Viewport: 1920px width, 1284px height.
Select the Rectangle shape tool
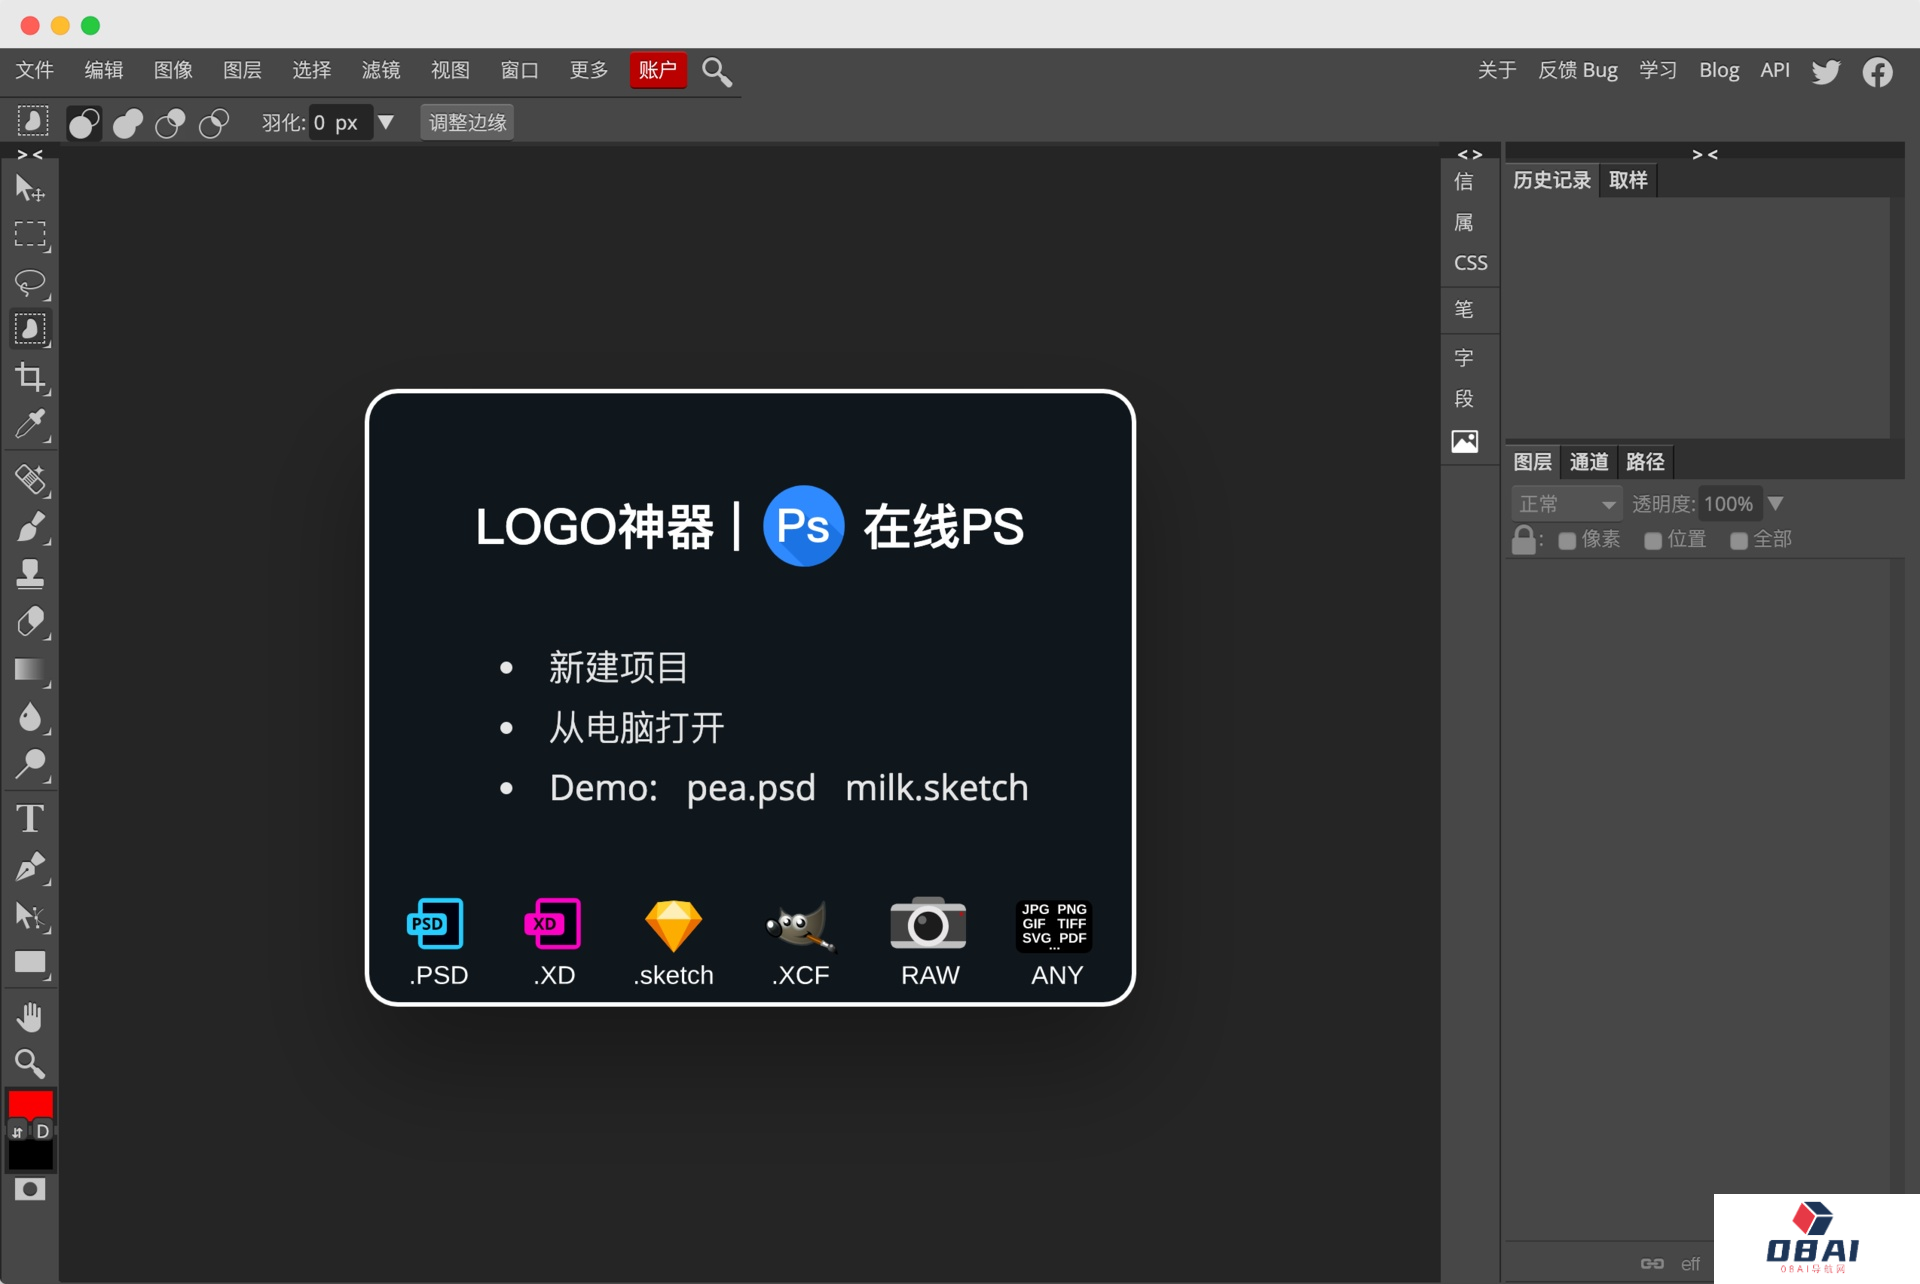[30, 963]
